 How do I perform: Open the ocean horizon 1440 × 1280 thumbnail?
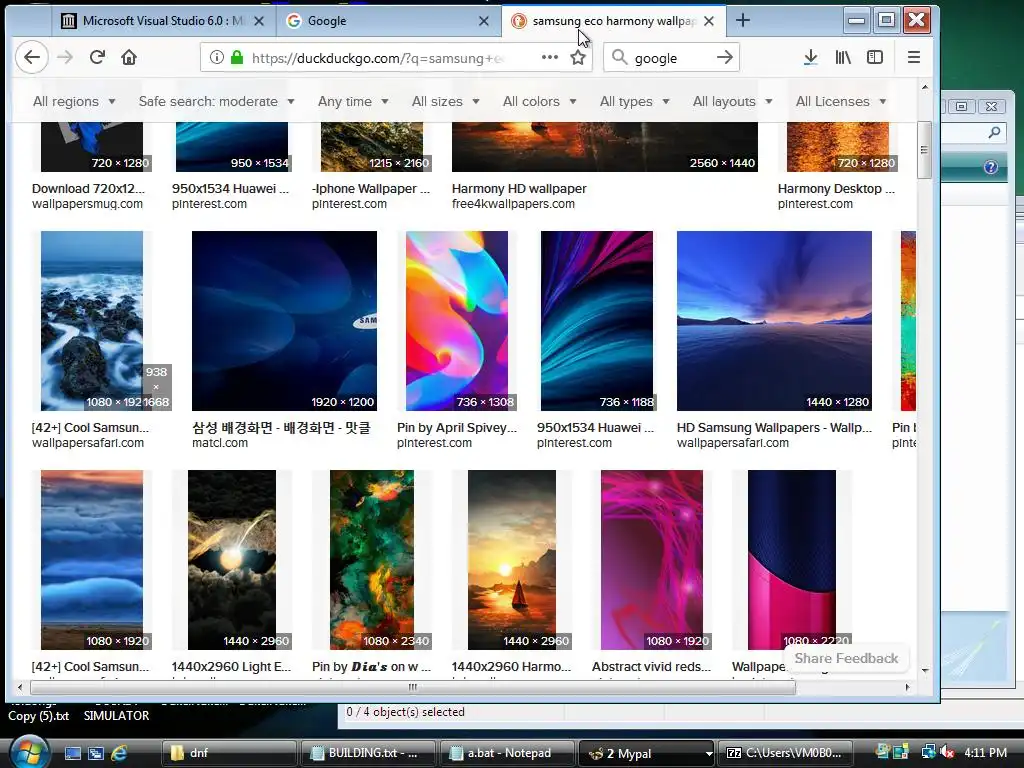point(774,321)
